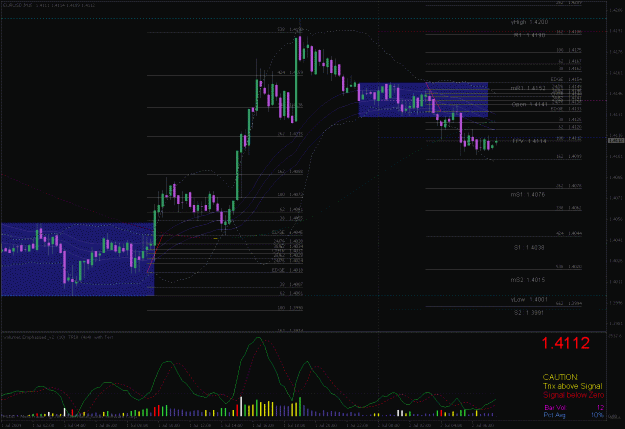Click the Signal below Zero message
The image size is (625, 429).
[x=574, y=395]
